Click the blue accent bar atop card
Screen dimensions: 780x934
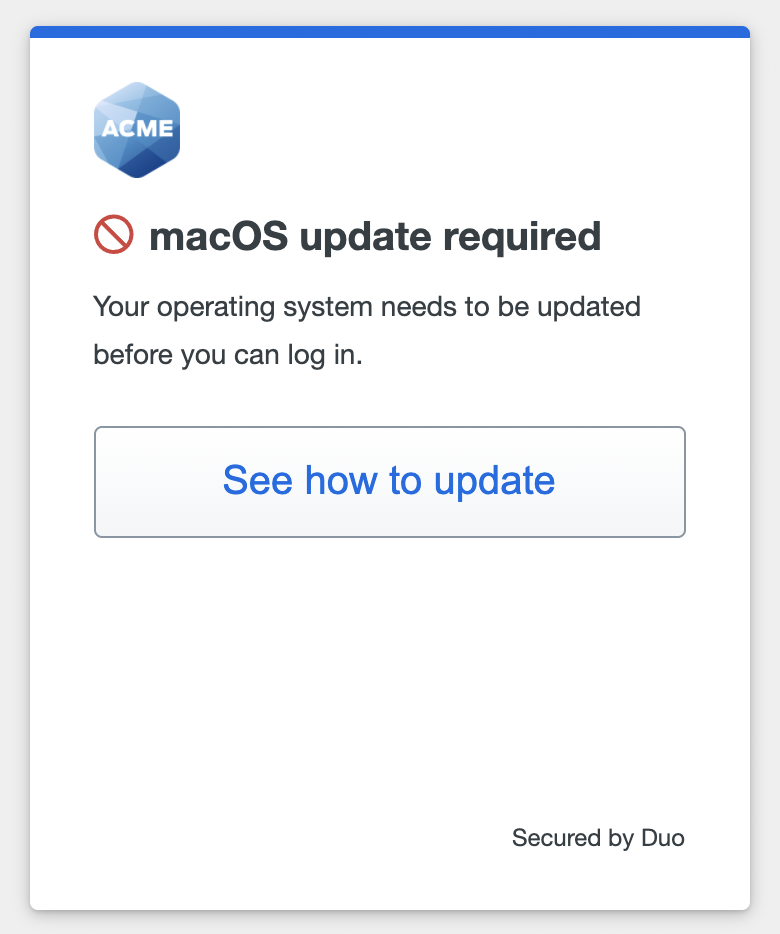[x=390, y=32]
